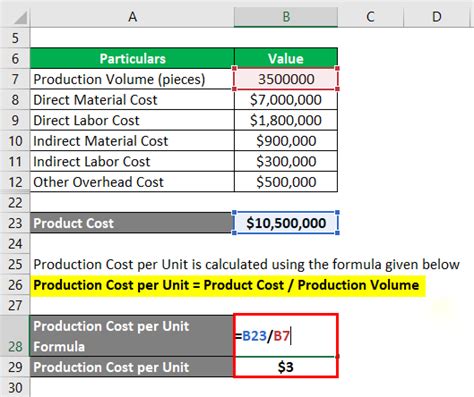Select the Indirect Material Cost cell
474x397 pixels.
(x=132, y=141)
